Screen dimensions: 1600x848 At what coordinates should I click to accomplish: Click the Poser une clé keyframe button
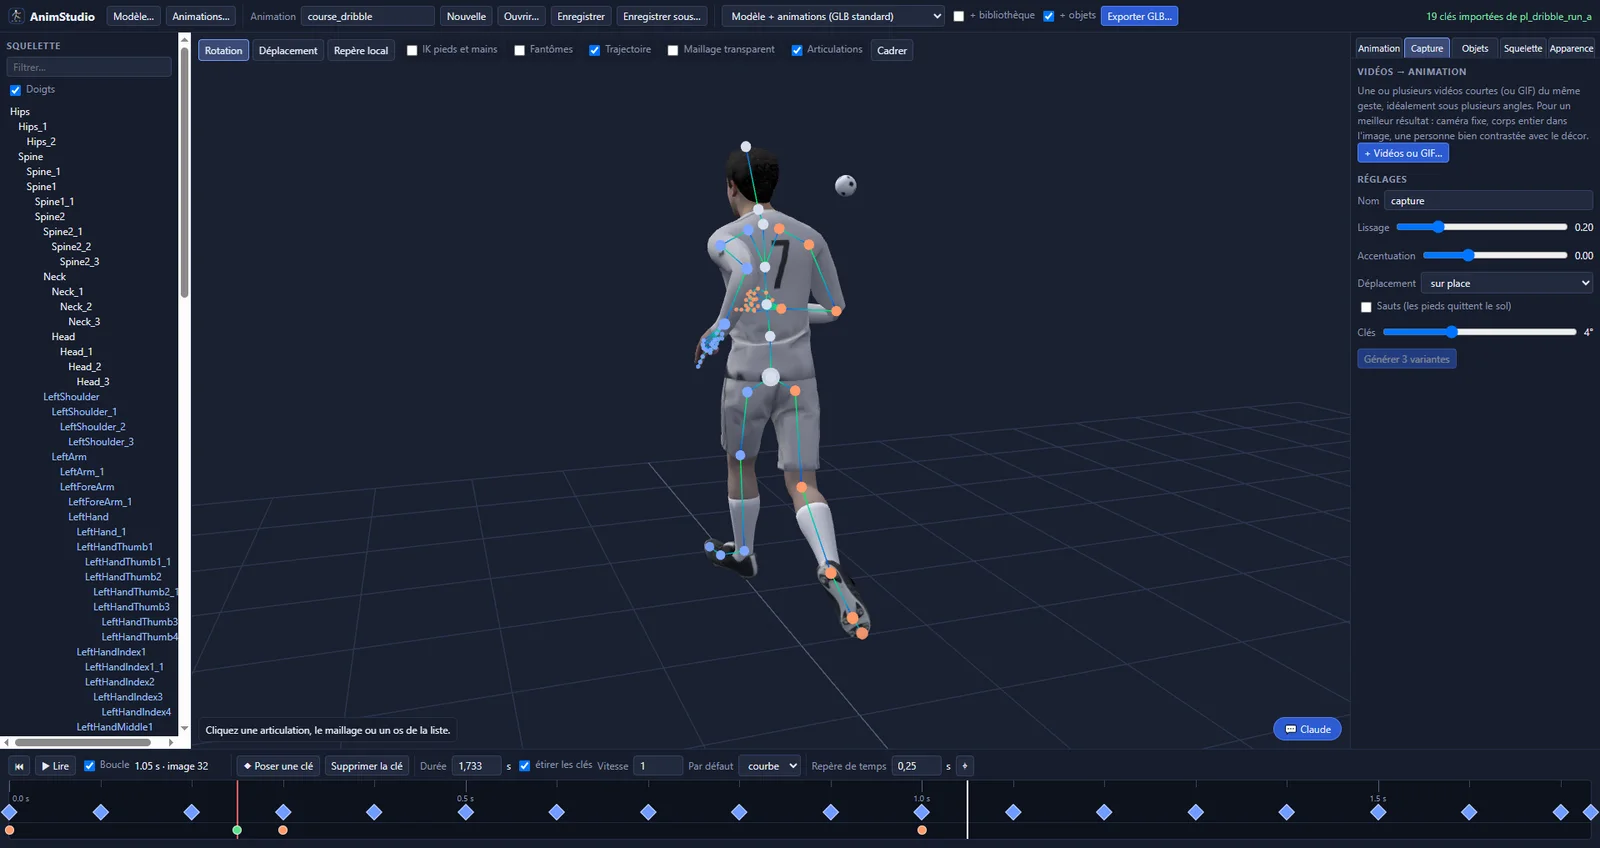[x=278, y=766]
